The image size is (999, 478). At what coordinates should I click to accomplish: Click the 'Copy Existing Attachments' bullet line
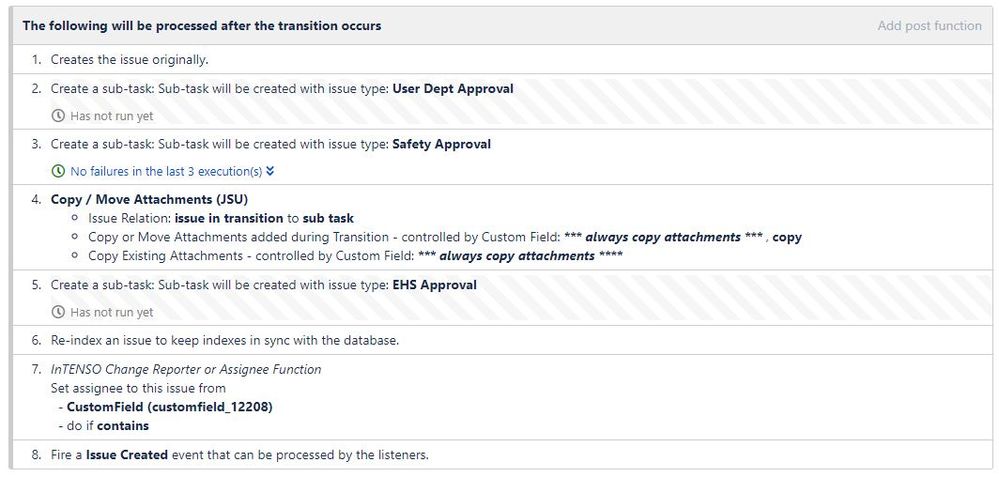tap(355, 256)
